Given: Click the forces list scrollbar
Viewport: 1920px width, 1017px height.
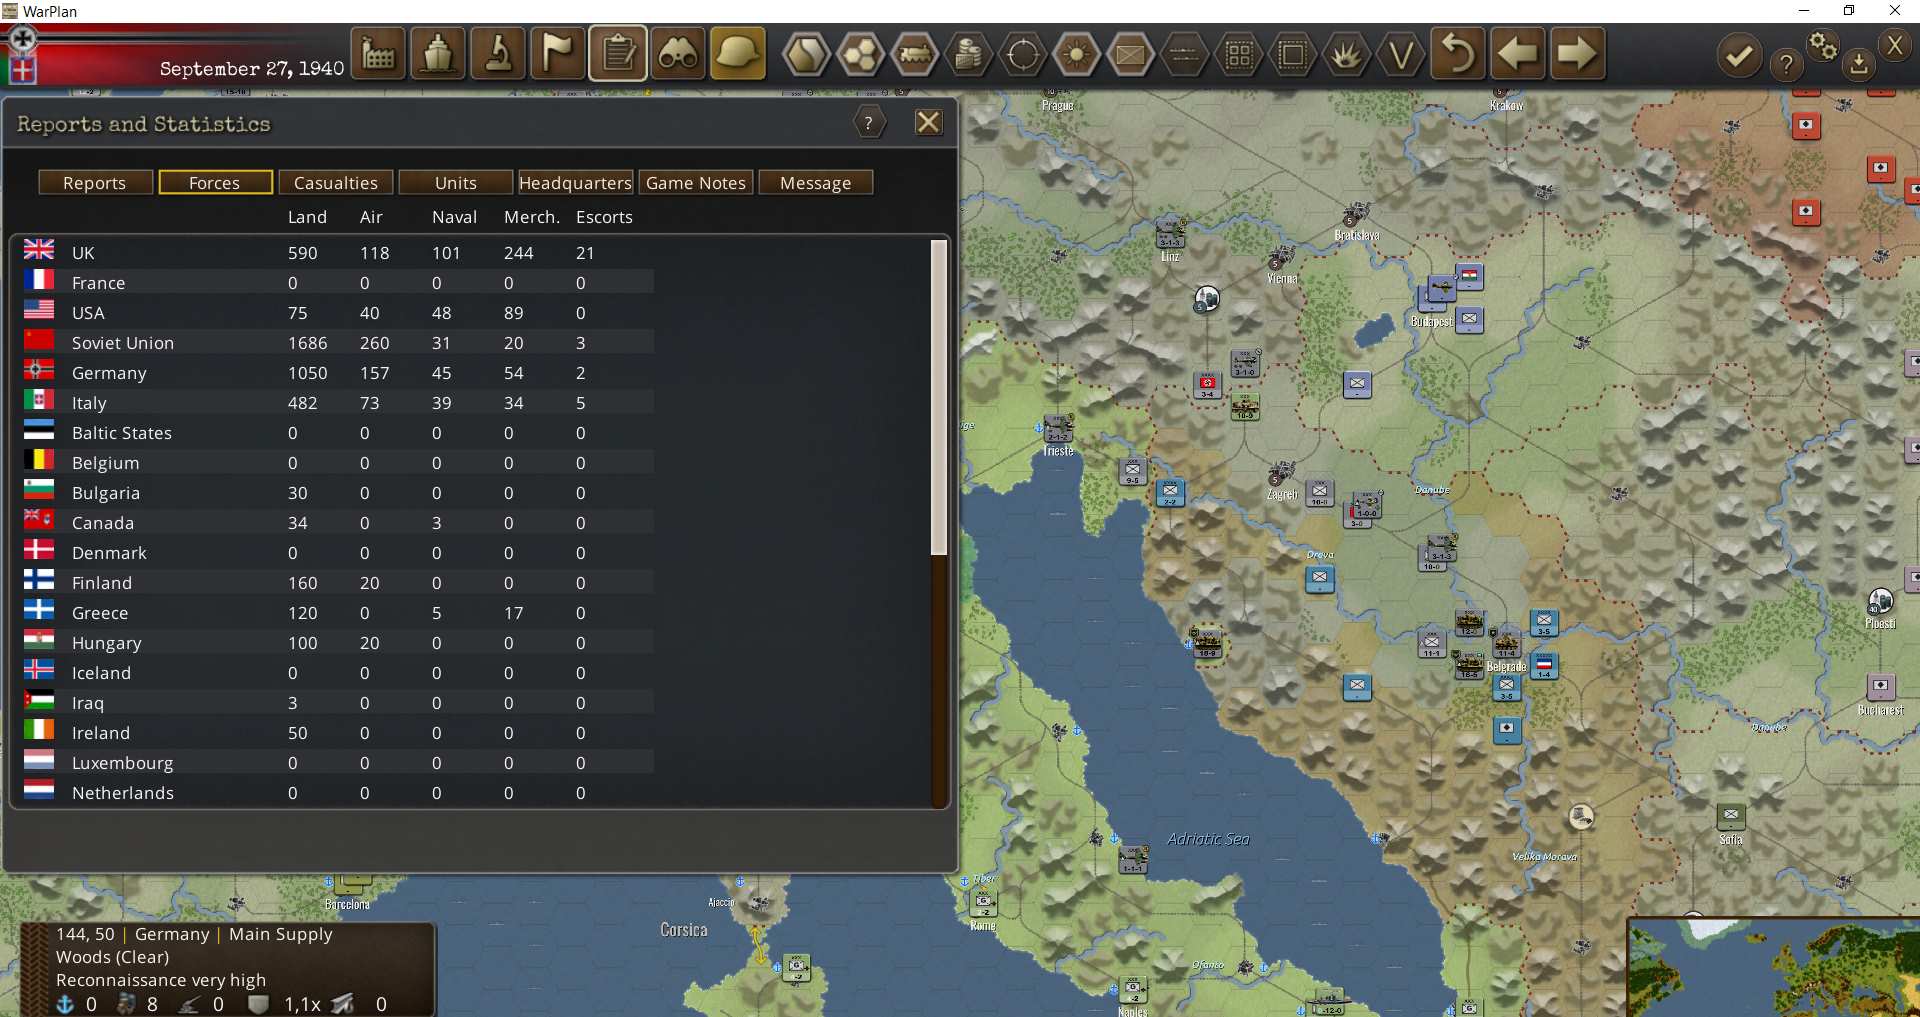Looking at the screenshot, I should (x=939, y=397).
